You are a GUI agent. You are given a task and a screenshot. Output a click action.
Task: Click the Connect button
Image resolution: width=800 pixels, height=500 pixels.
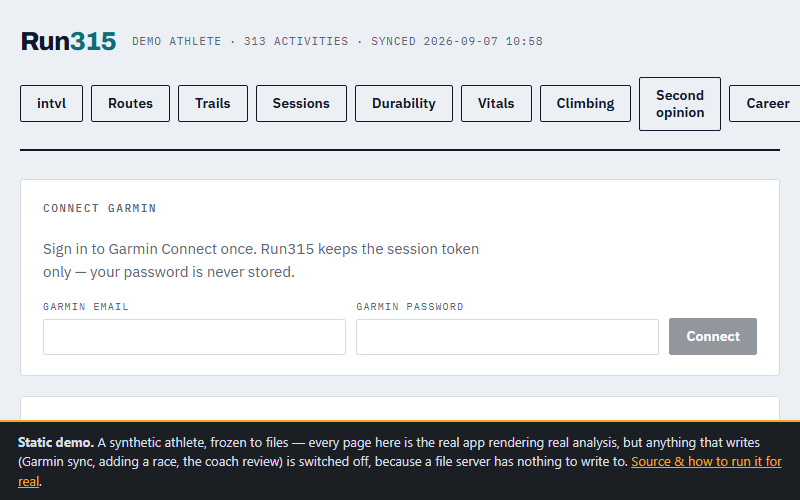point(713,337)
